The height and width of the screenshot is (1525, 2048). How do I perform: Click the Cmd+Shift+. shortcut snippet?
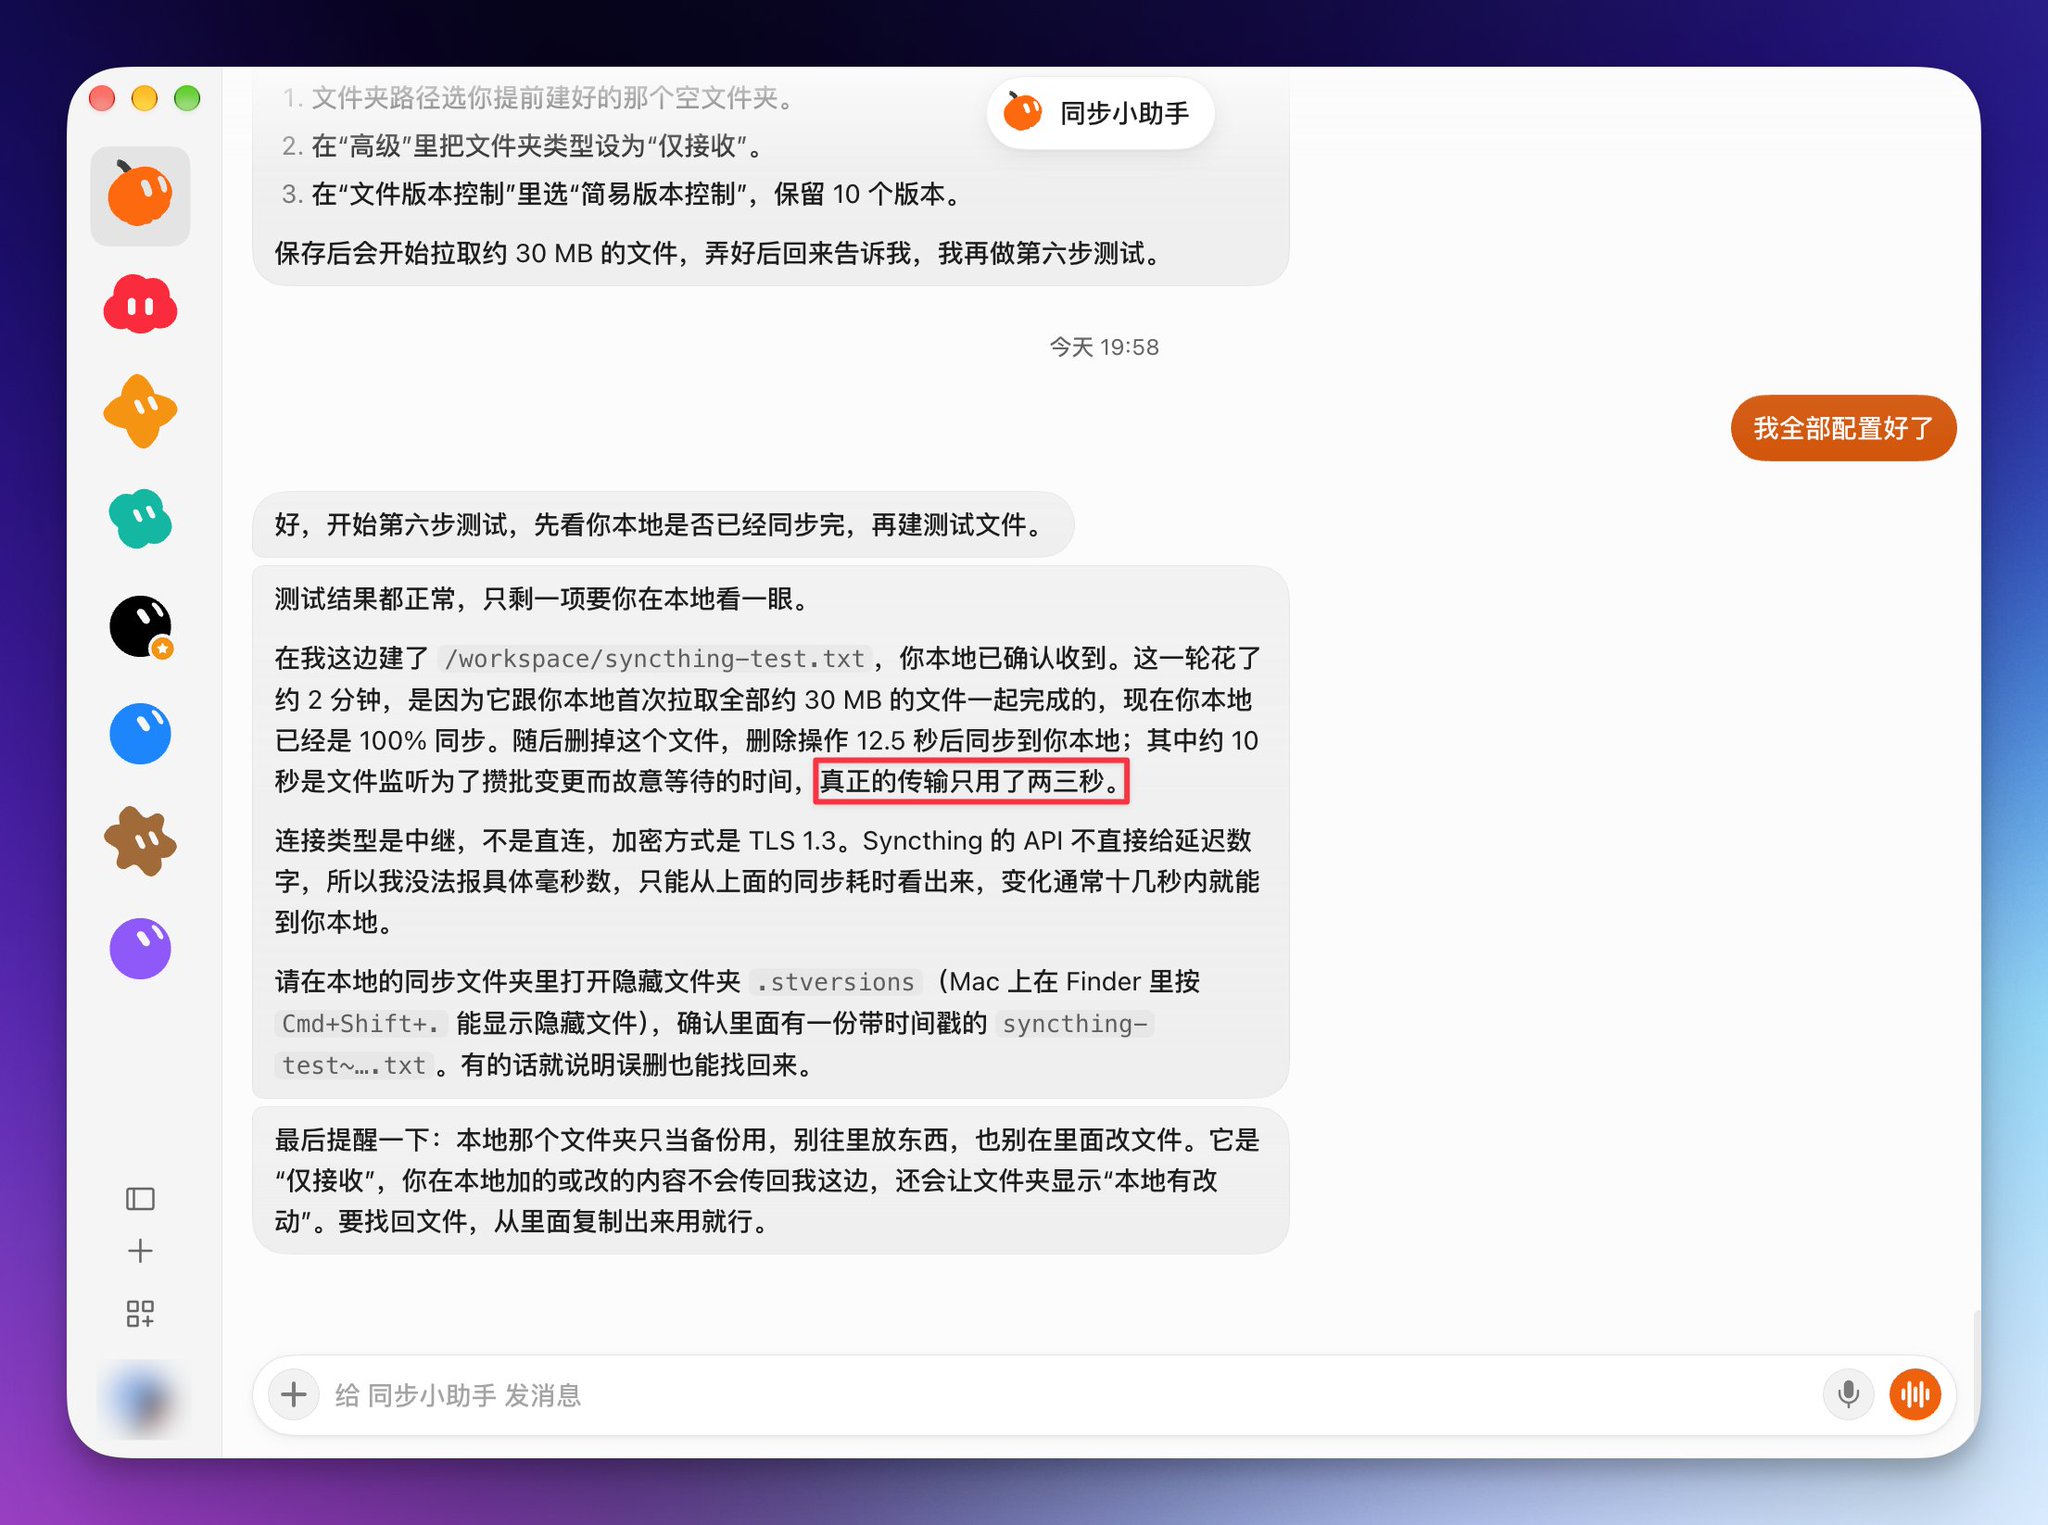point(360,1023)
